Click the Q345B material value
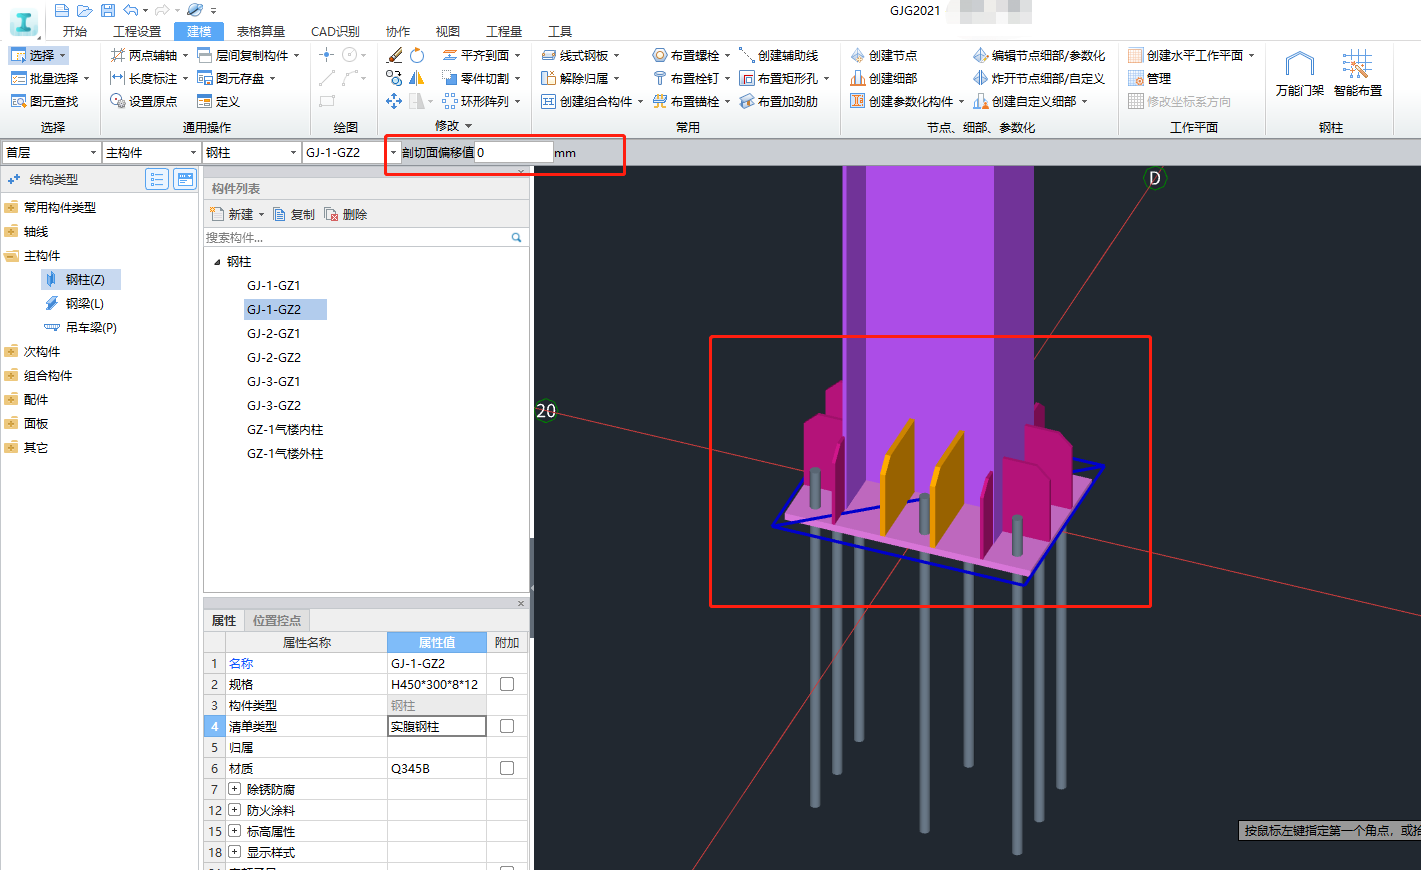The image size is (1421, 870). tap(436, 768)
